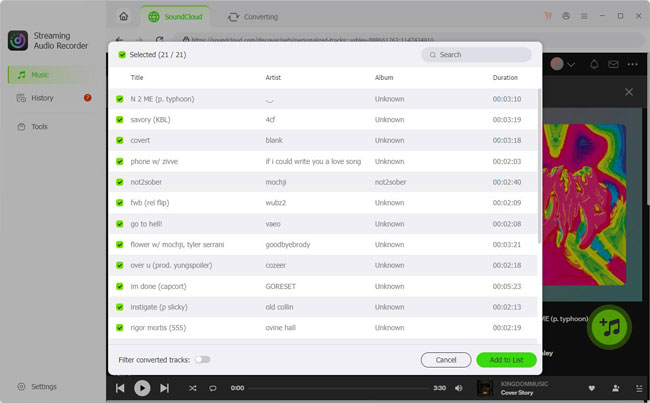This screenshot has height=403, width=650.
Task: Click album 'not2sober' cell
Action: click(x=390, y=182)
